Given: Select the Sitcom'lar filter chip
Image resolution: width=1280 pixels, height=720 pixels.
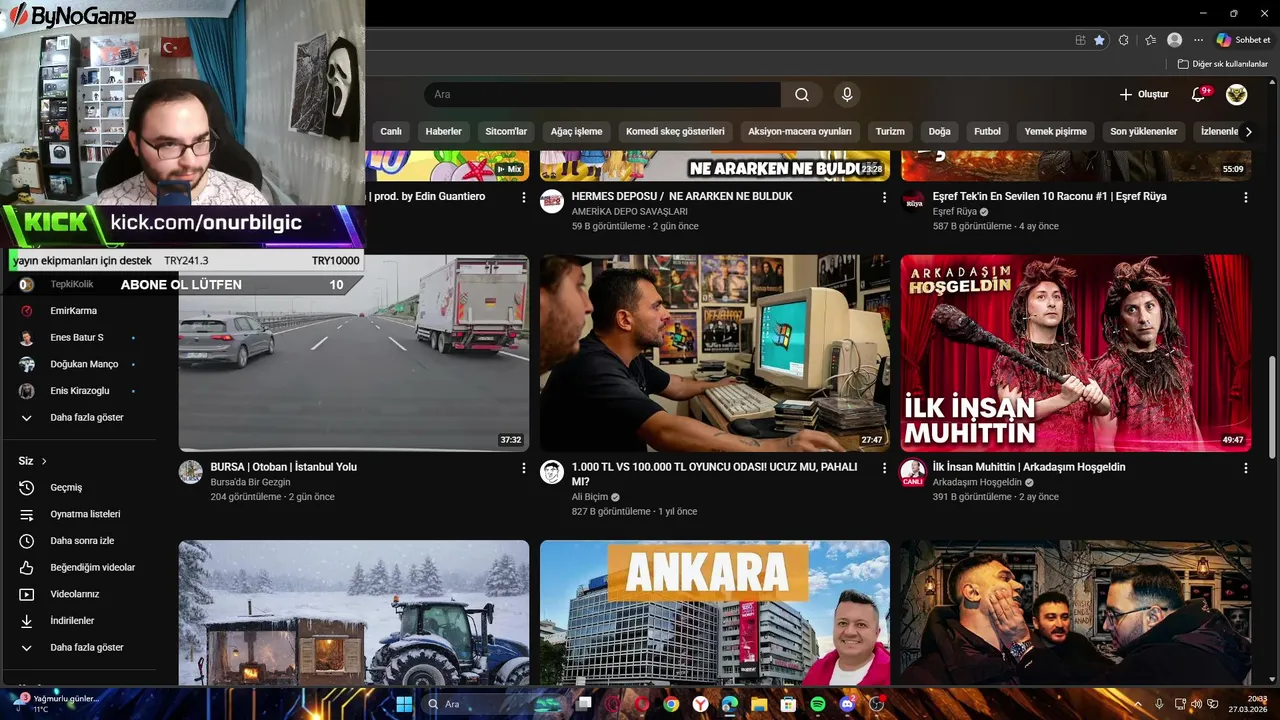Looking at the screenshot, I should 506,131.
